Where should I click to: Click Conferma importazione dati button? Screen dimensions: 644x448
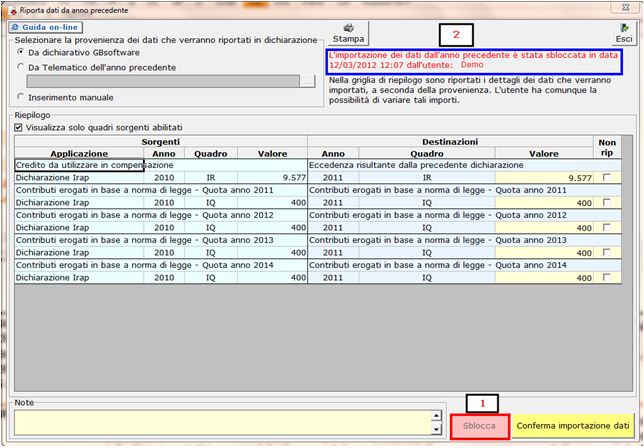click(x=573, y=426)
